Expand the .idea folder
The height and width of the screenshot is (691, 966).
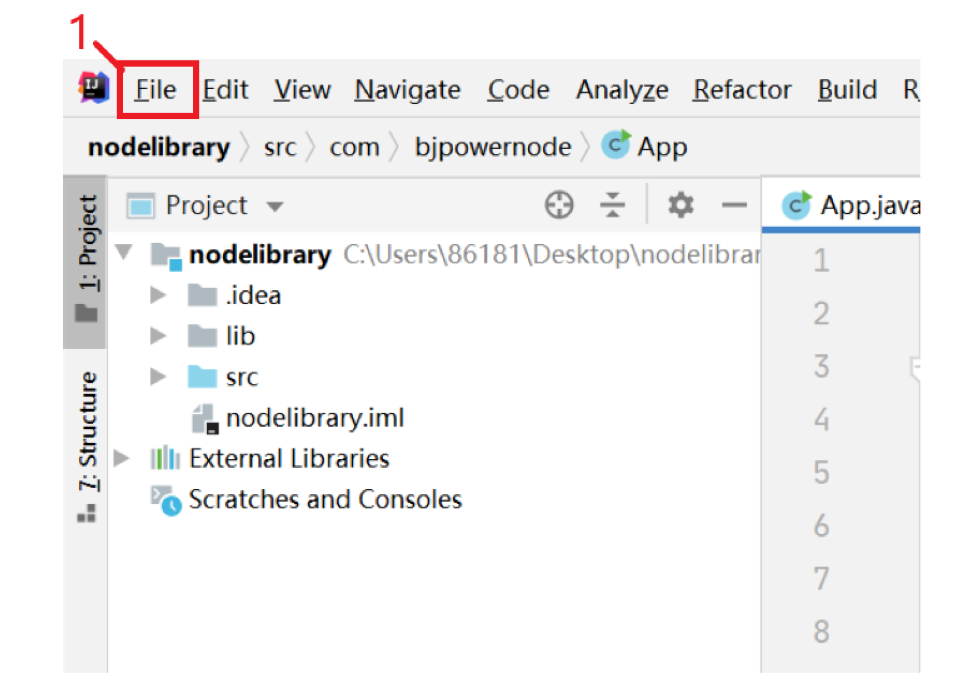[x=158, y=296]
